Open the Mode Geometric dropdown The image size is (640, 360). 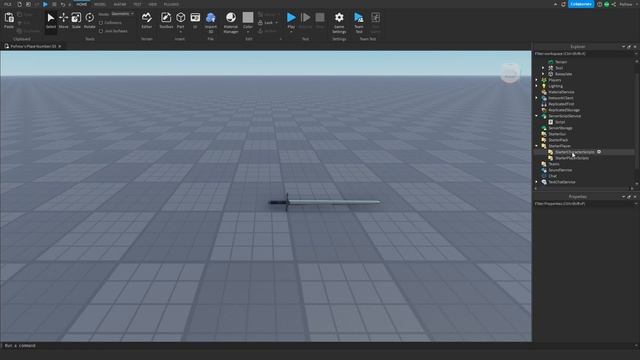click(x=122, y=14)
